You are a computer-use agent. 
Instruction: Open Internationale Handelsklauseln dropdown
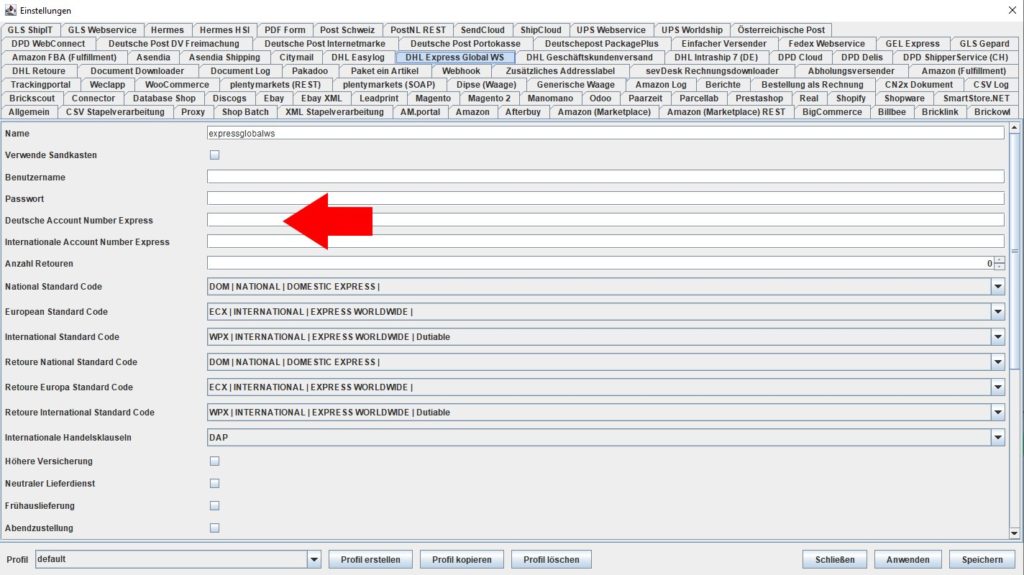pos(997,438)
